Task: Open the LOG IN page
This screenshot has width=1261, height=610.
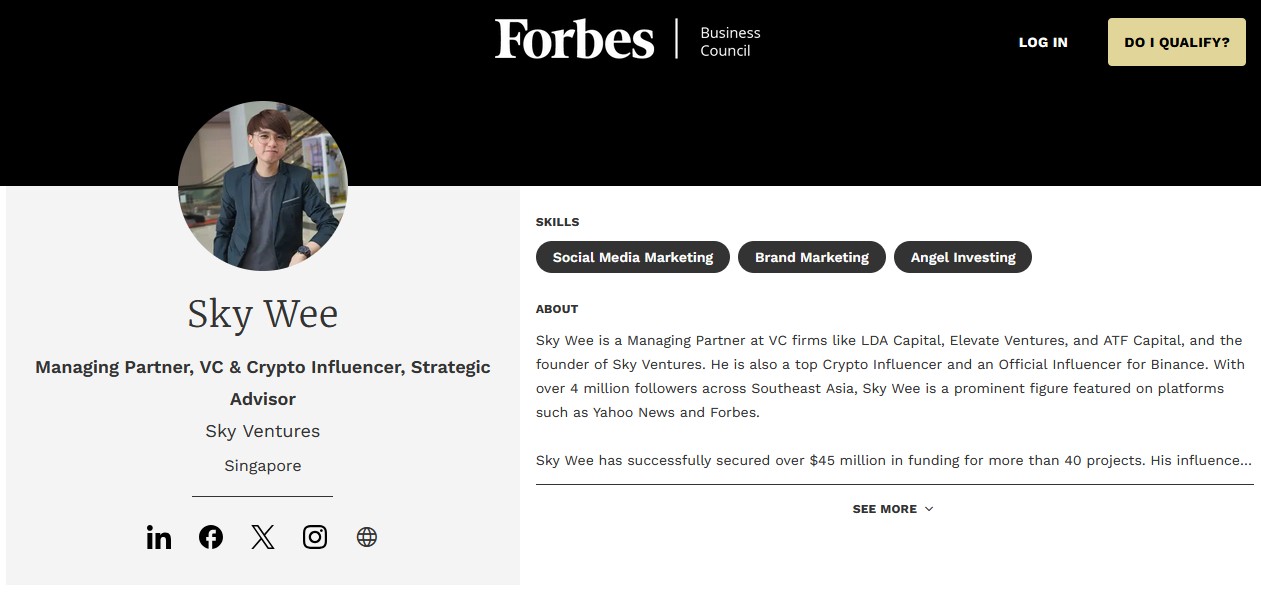Action: tap(1042, 42)
